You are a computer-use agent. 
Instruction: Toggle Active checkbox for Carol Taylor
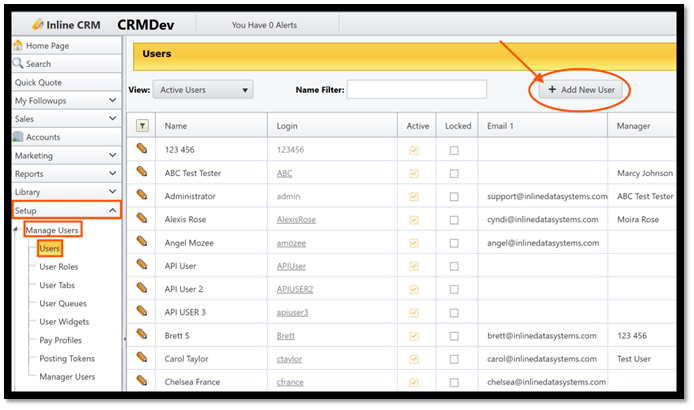click(414, 359)
